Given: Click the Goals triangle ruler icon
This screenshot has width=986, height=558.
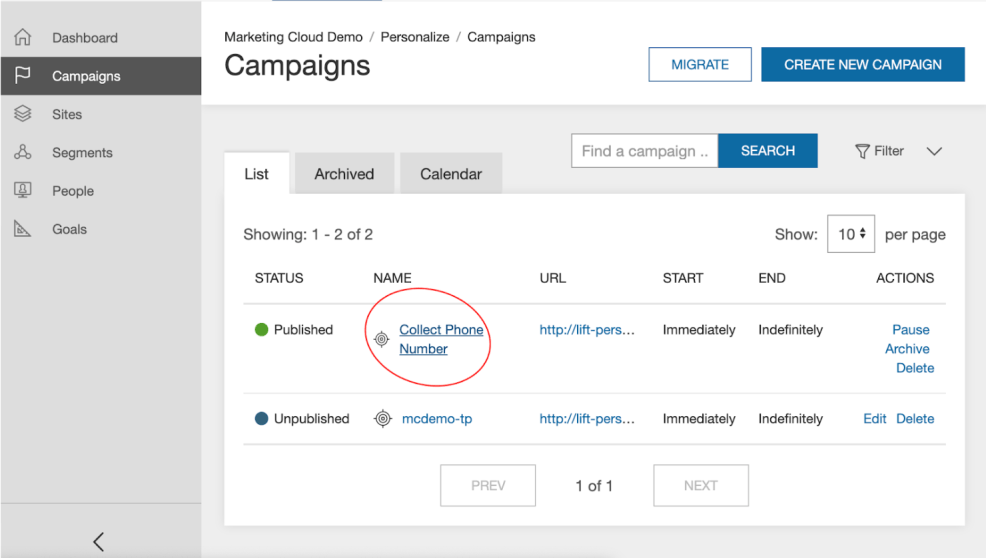Looking at the screenshot, I should 22,229.
